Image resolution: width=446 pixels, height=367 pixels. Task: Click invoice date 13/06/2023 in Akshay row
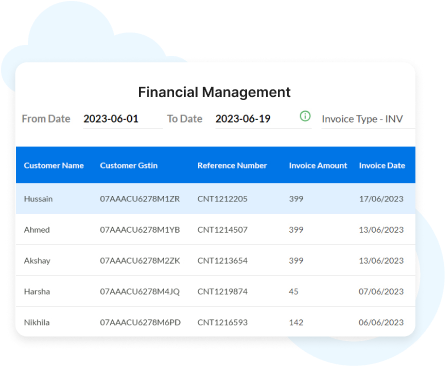click(x=381, y=261)
